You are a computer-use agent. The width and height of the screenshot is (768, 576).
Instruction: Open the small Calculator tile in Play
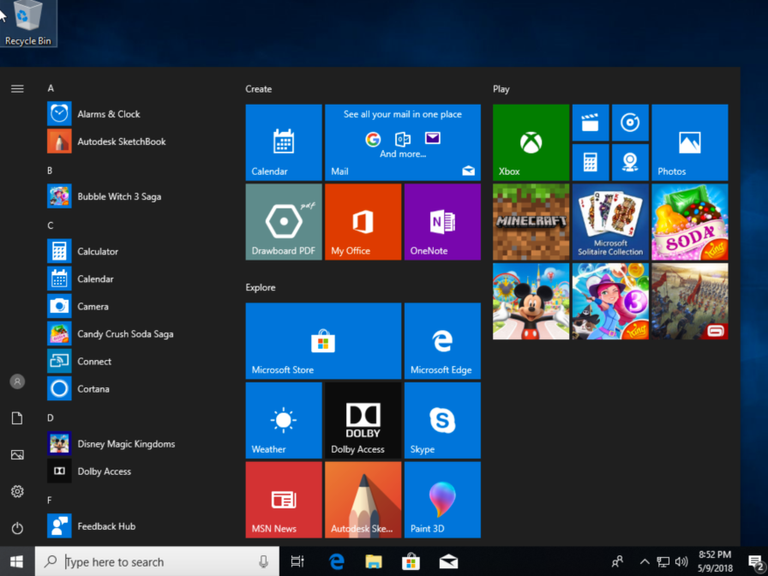pyautogui.click(x=590, y=162)
